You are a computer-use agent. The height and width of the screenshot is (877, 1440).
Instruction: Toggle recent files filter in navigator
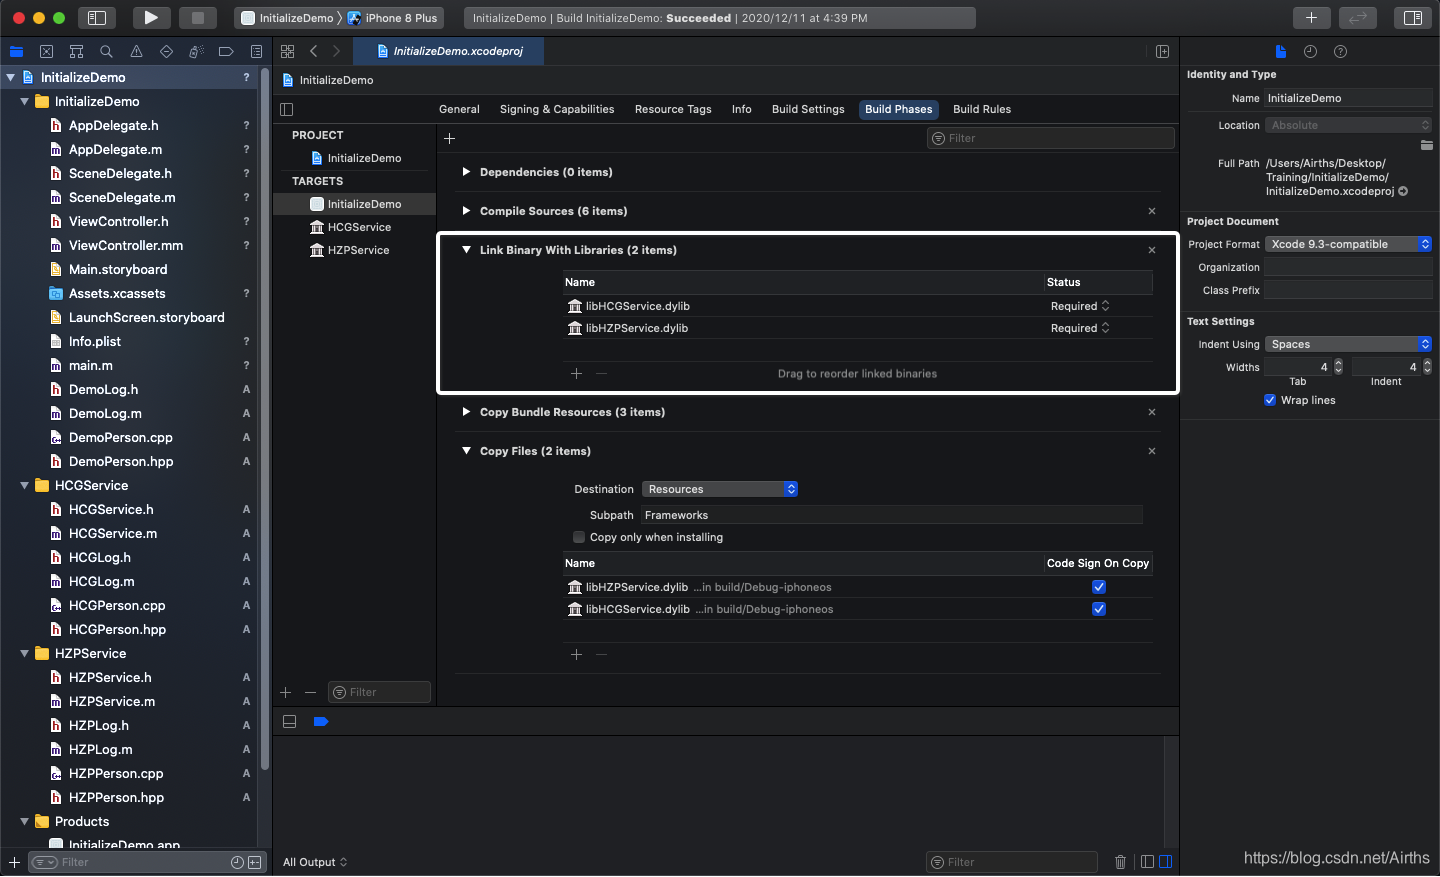click(x=237, y=862)
